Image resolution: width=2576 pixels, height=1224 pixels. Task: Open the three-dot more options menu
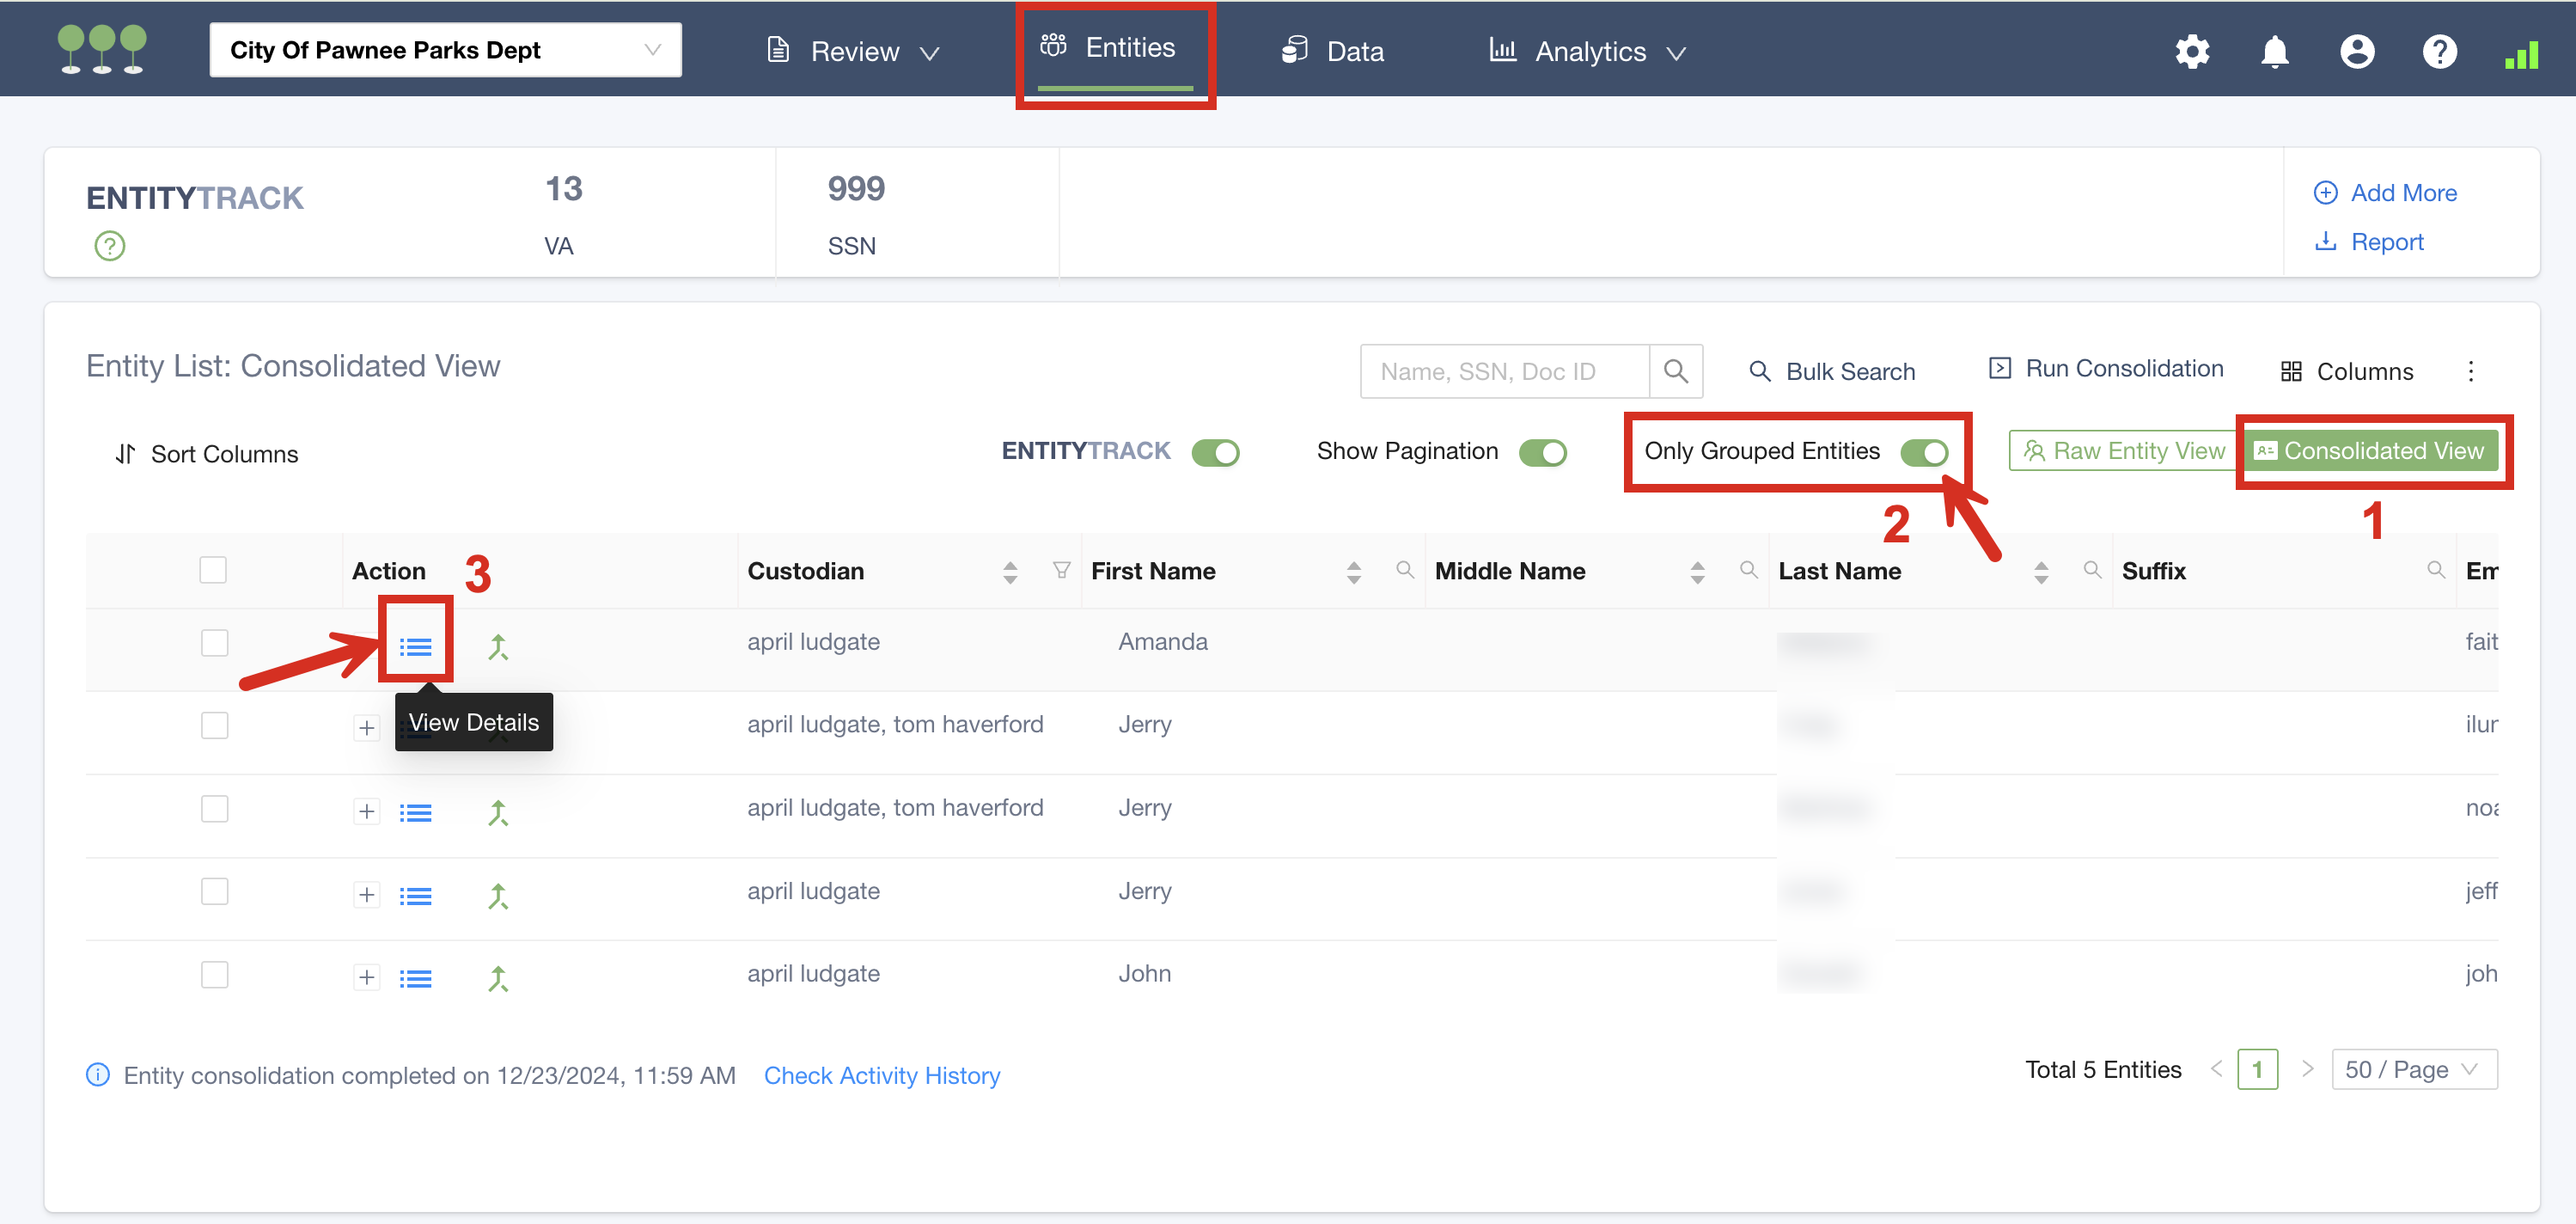click(x=2470, y=372)
